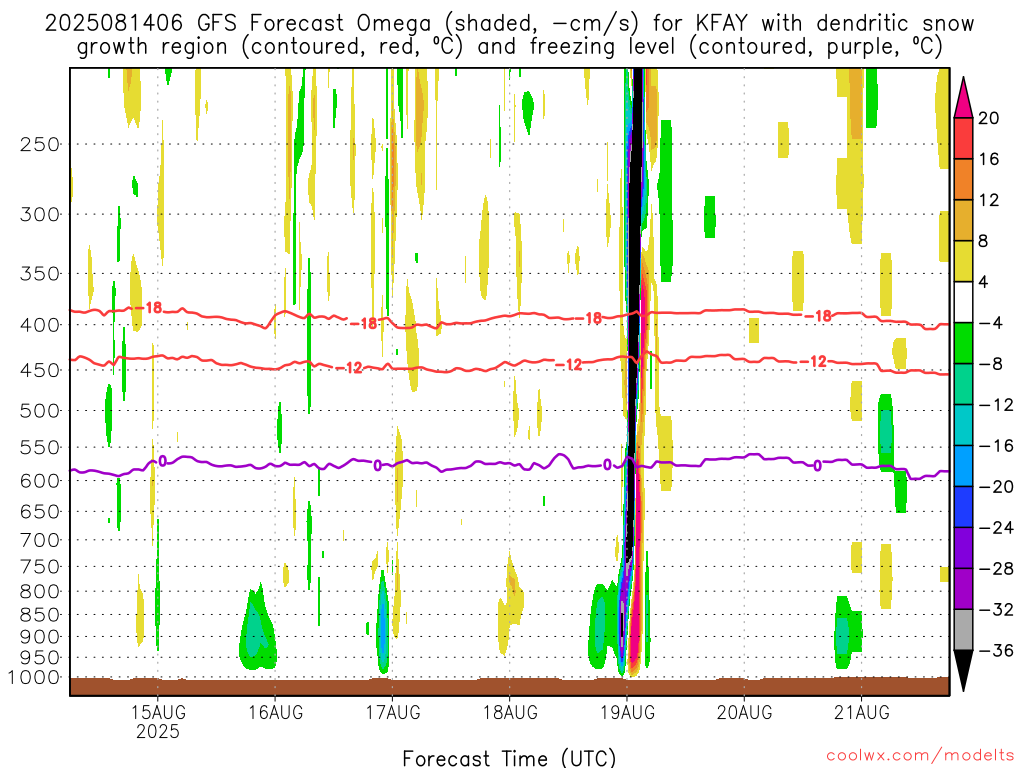1024x768 pixels.
Task: Click the pink upward arrow atop the colorbar
Action: tap(963, 98)
